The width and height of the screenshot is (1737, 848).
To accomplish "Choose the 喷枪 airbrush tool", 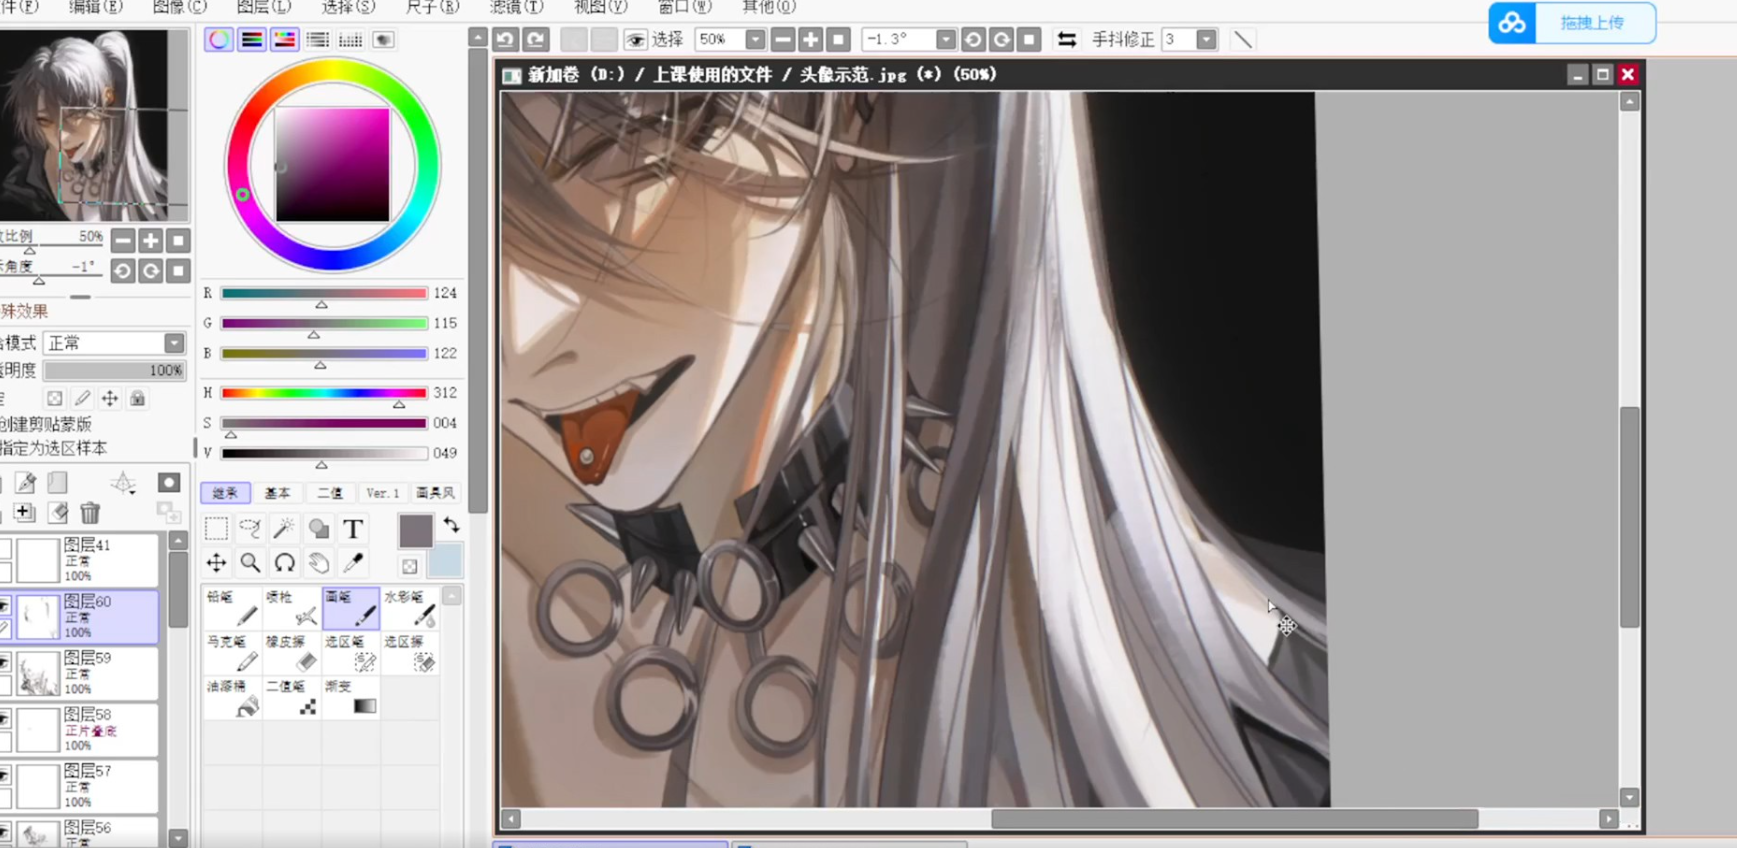I will (x=291, y=608).
